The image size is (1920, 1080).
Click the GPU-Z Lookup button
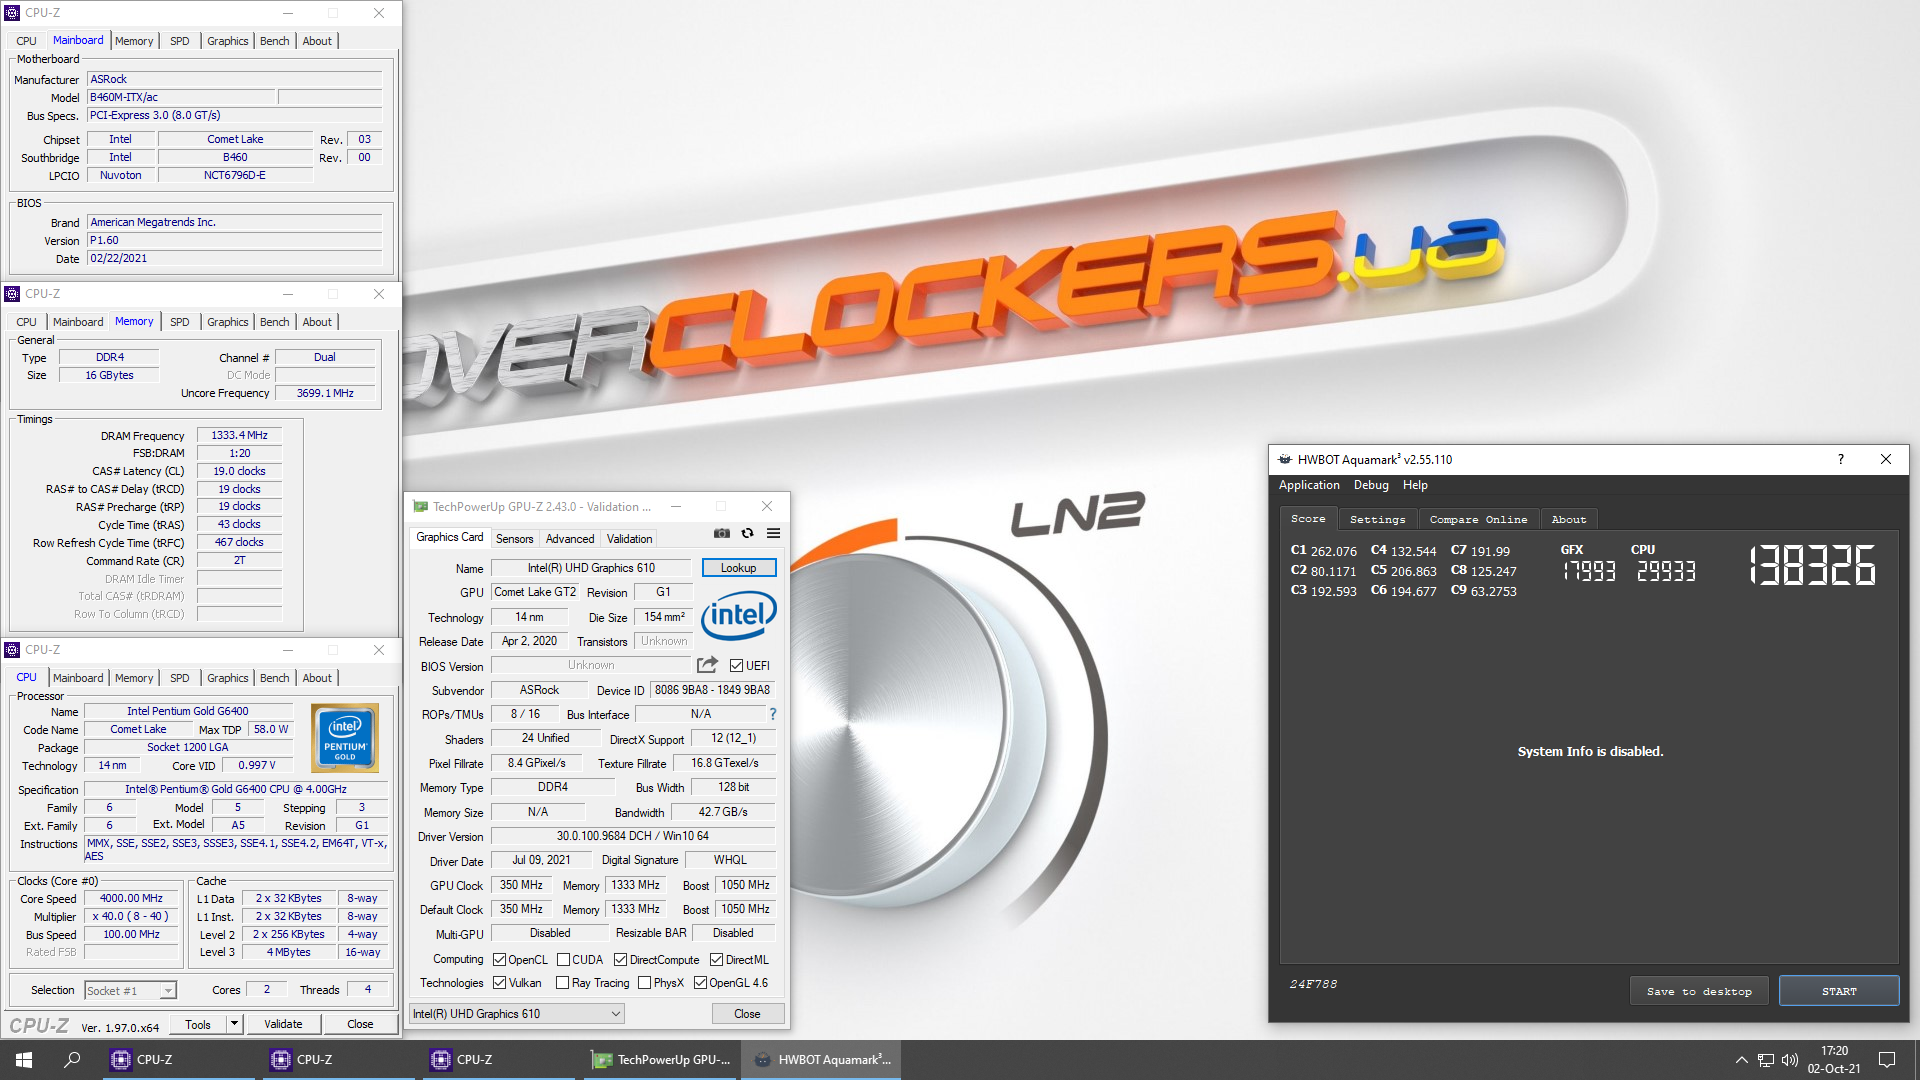(x=739, y=568)
